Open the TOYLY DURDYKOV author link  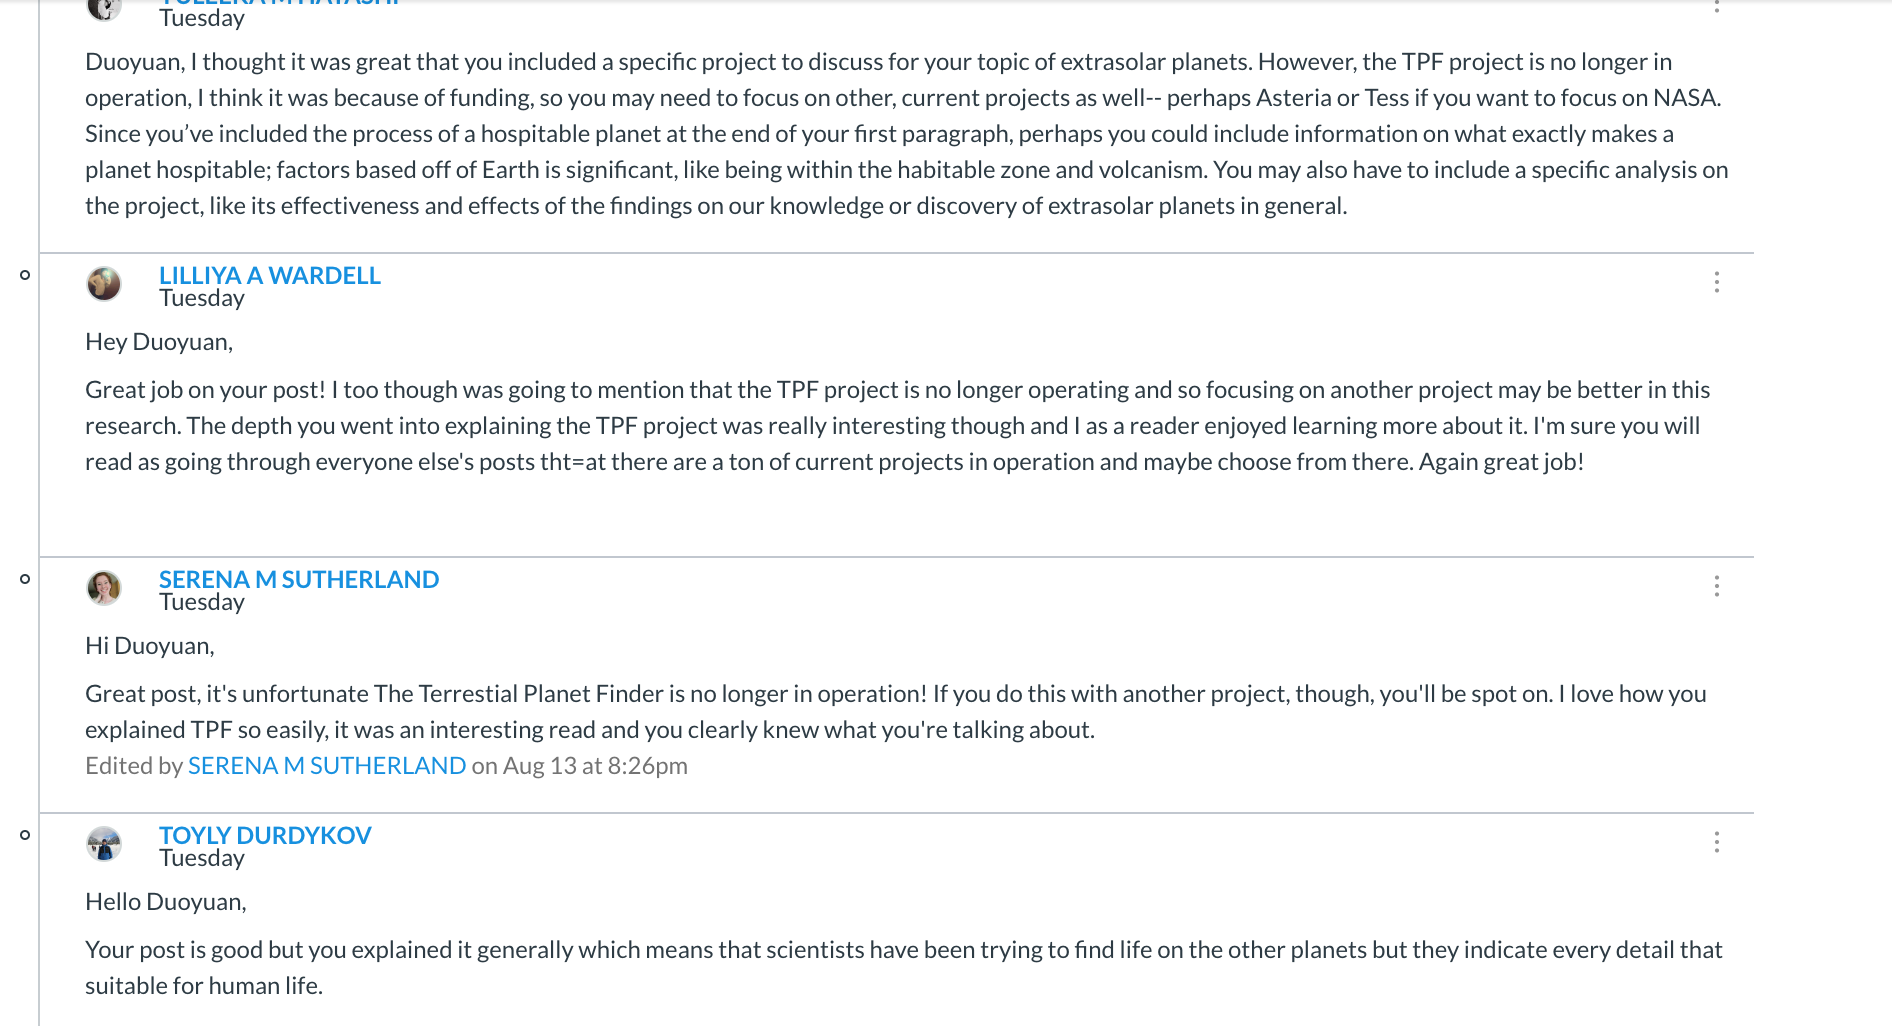tap(265, 835)
